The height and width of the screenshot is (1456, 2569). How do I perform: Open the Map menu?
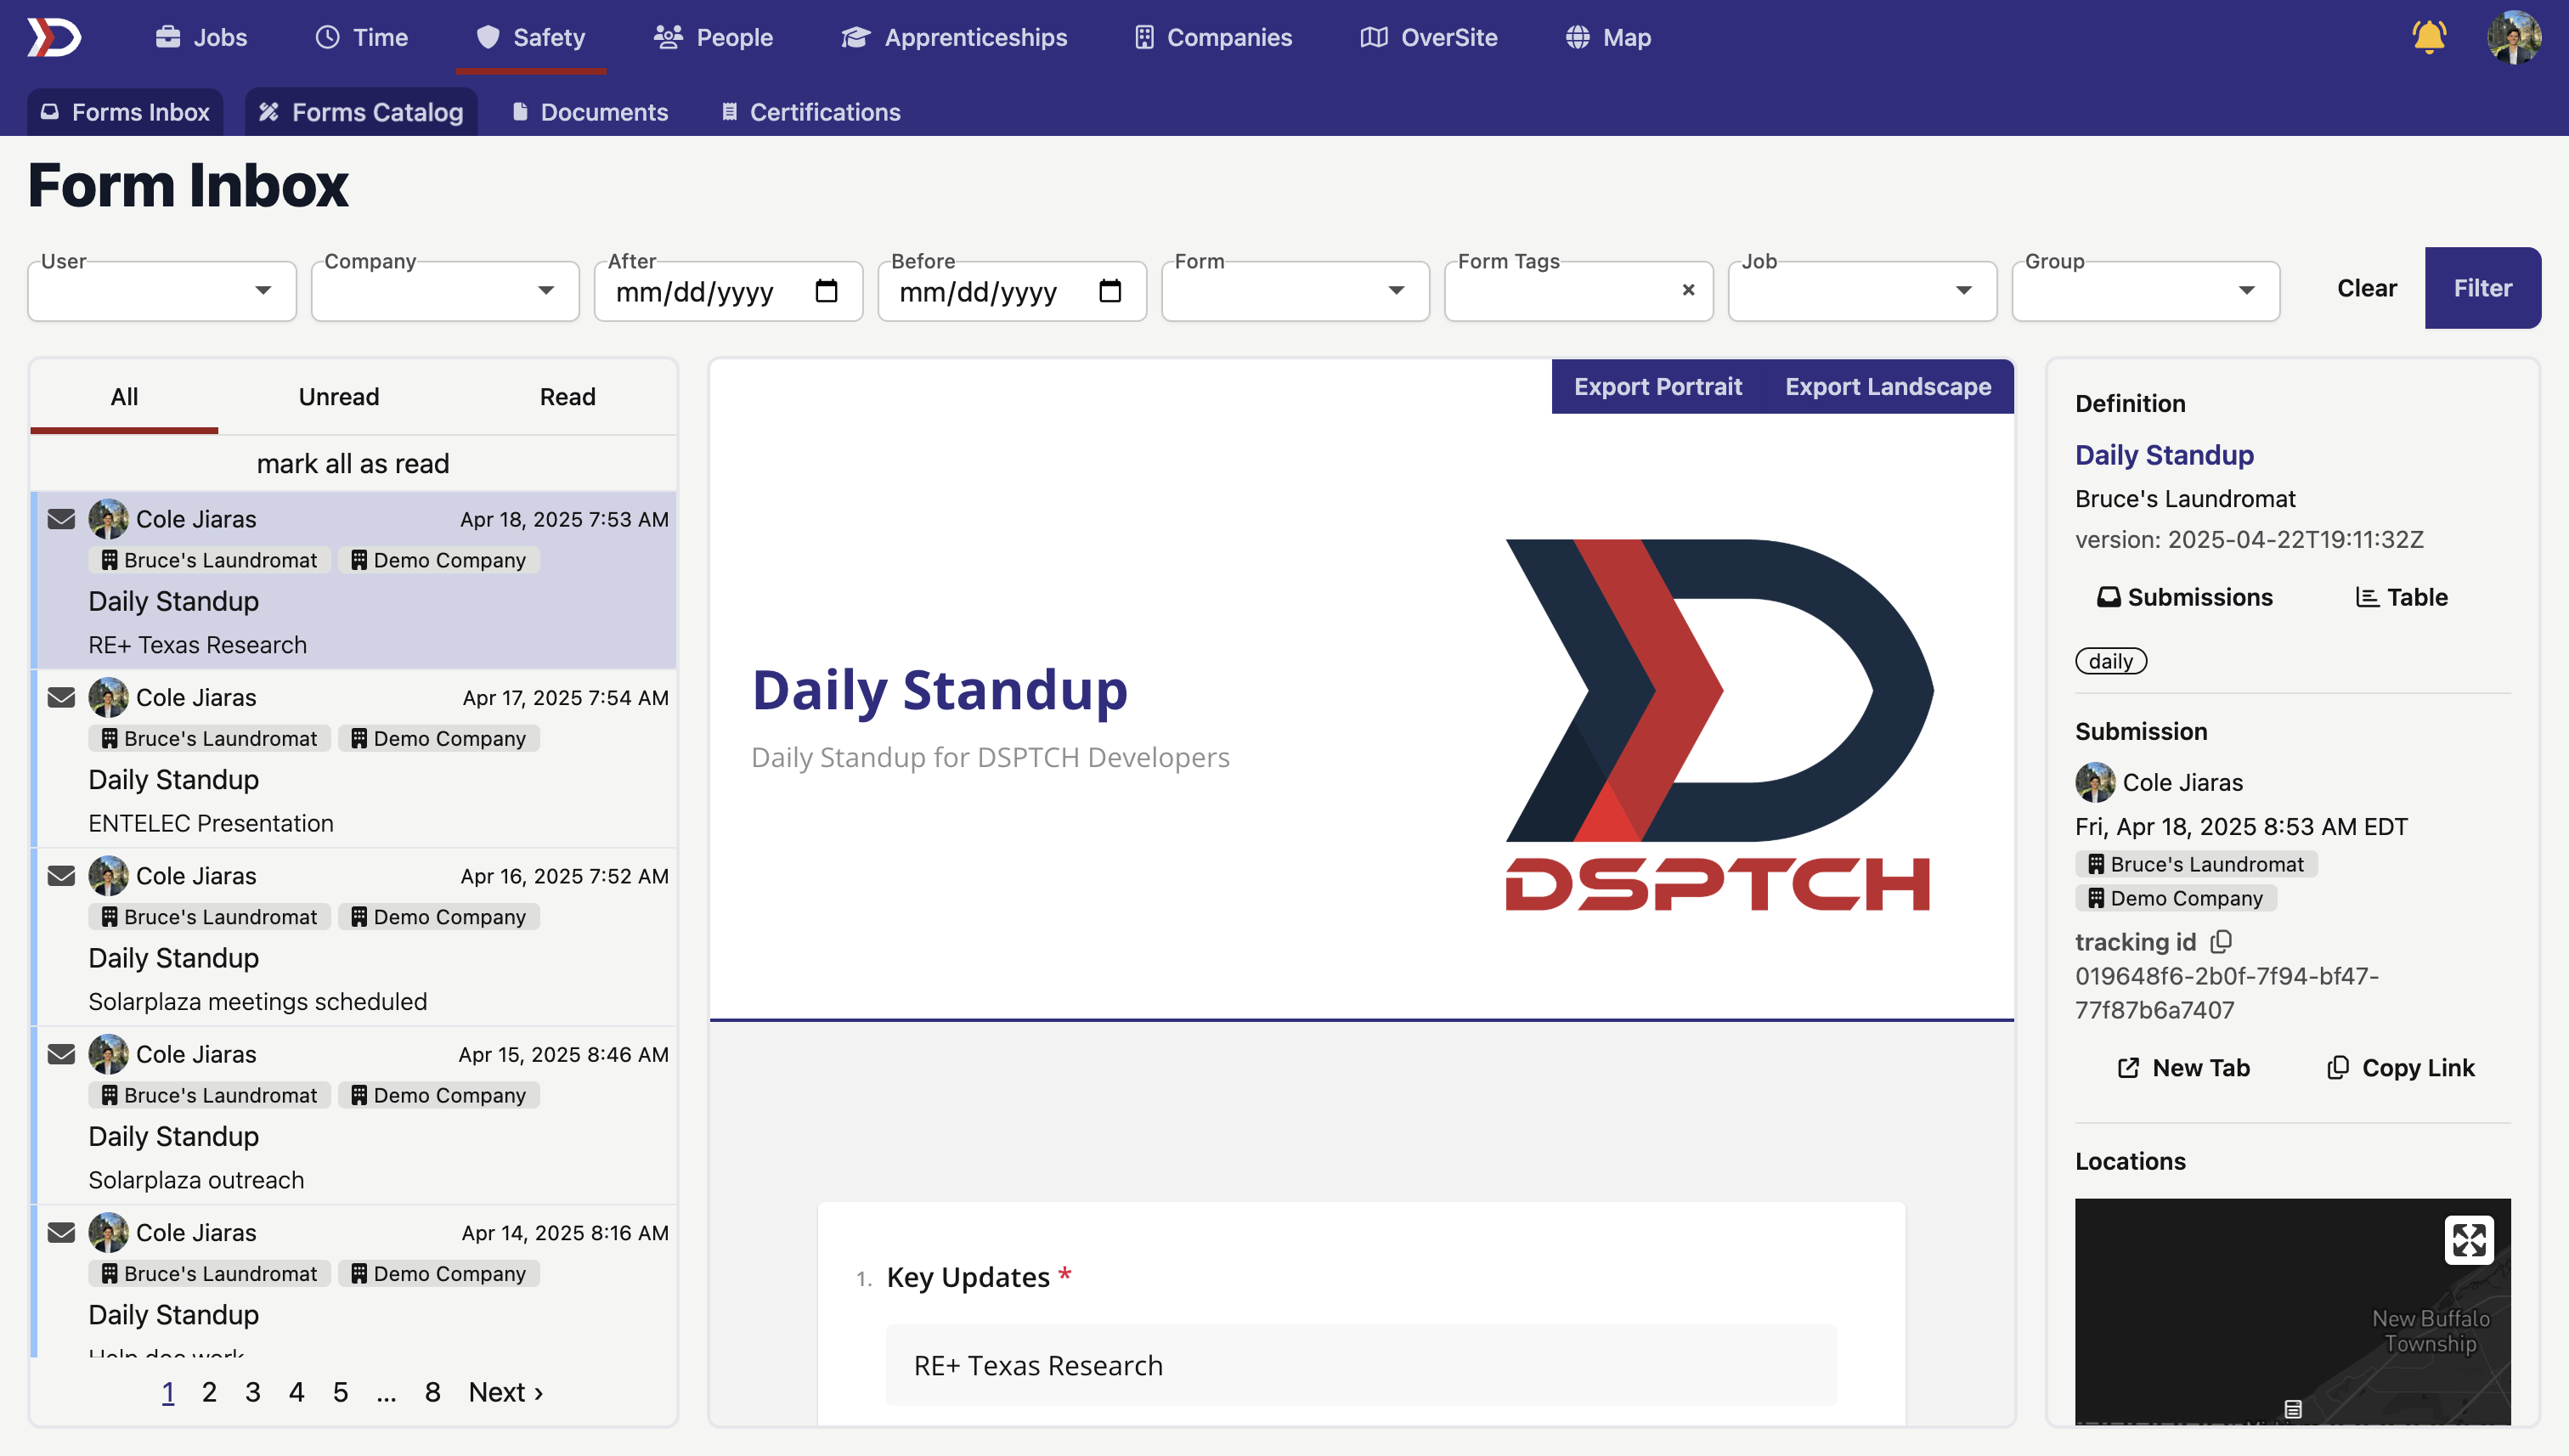click(x=1608, y=37)
